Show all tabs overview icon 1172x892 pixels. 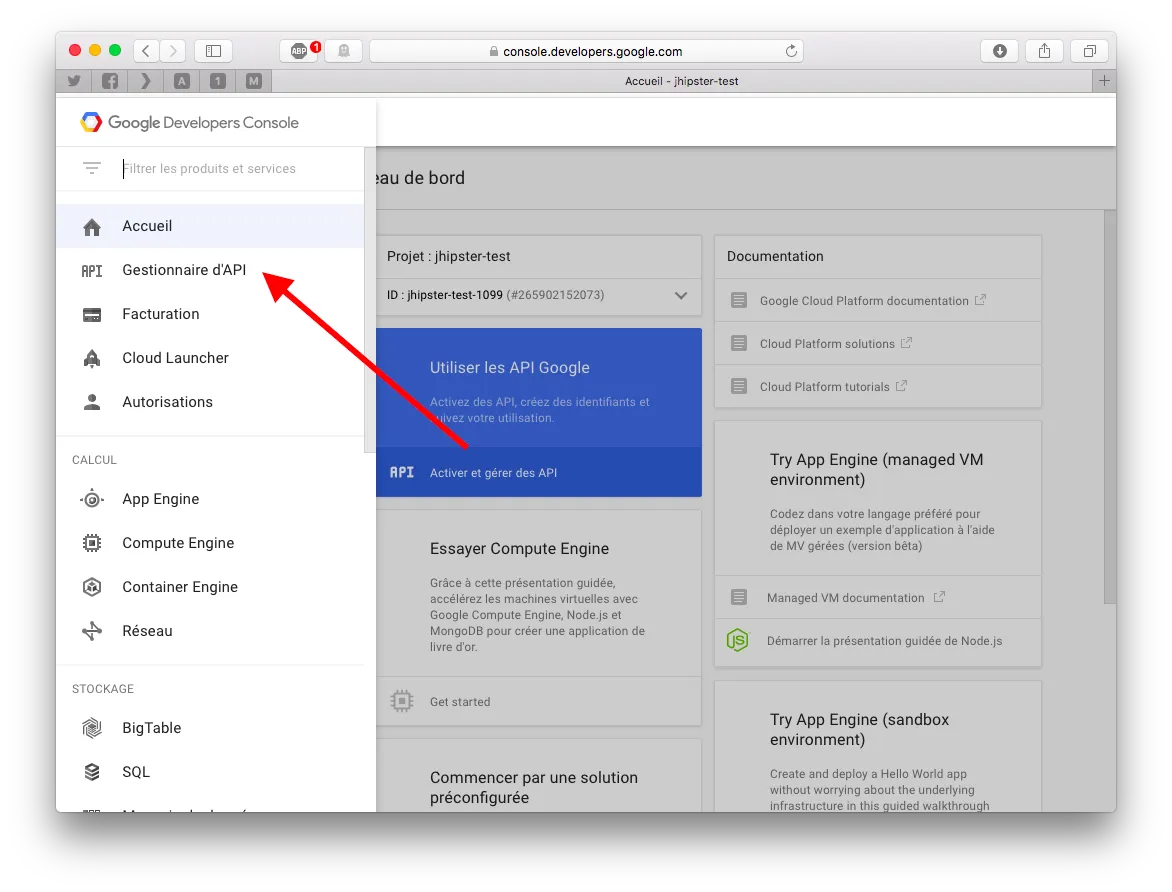1090,51
